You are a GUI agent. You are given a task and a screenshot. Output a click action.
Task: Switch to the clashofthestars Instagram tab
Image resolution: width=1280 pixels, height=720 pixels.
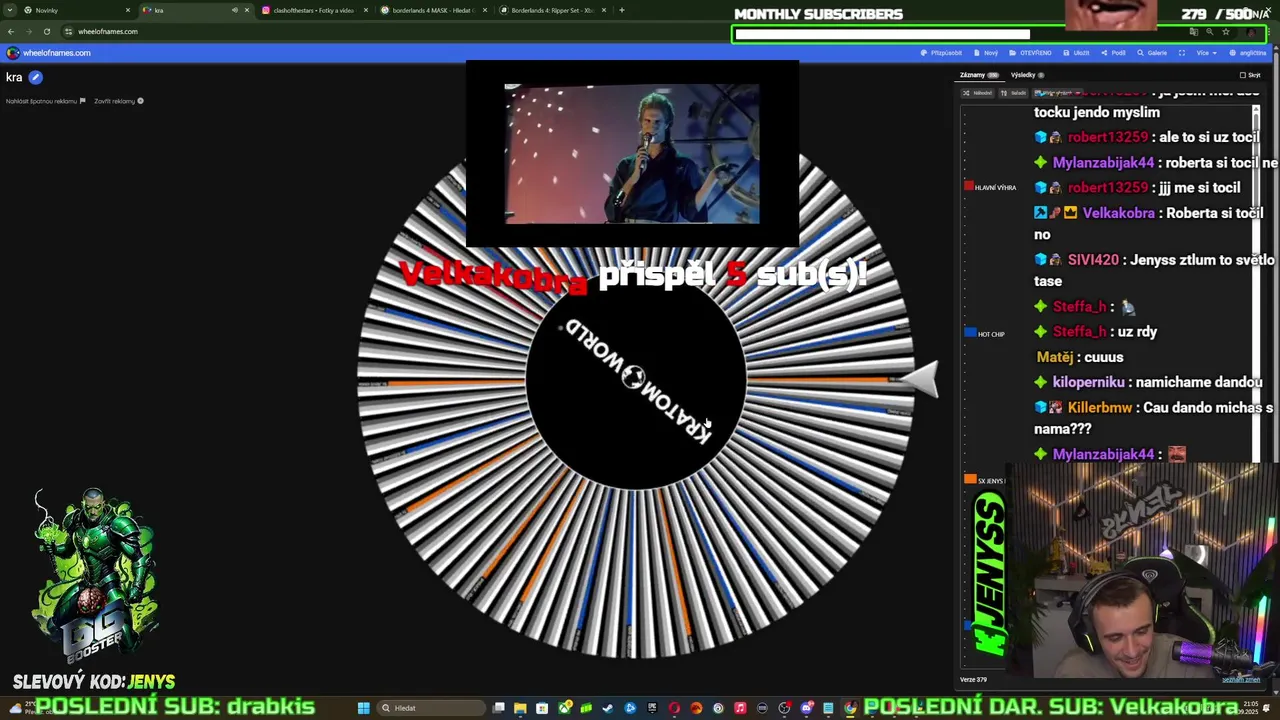[313, 10]
